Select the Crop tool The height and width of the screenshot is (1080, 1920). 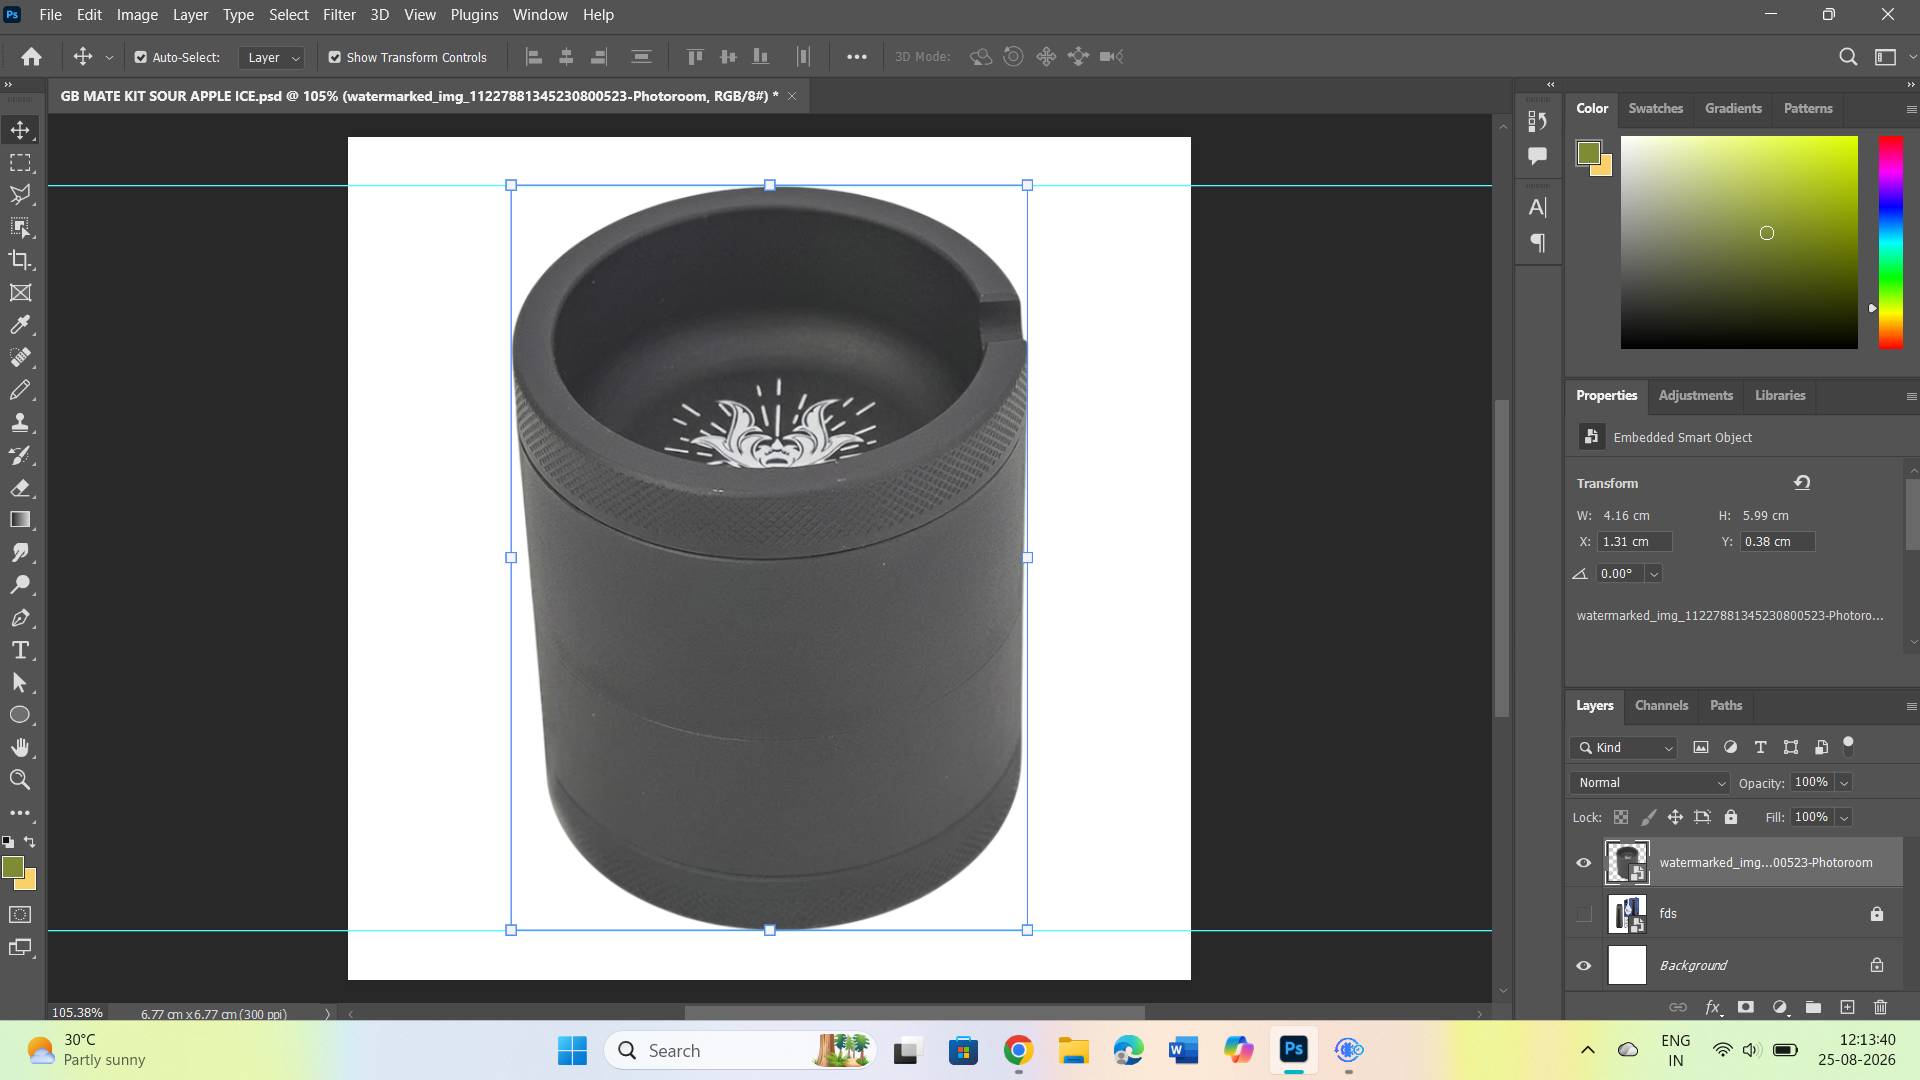(20, 260)
